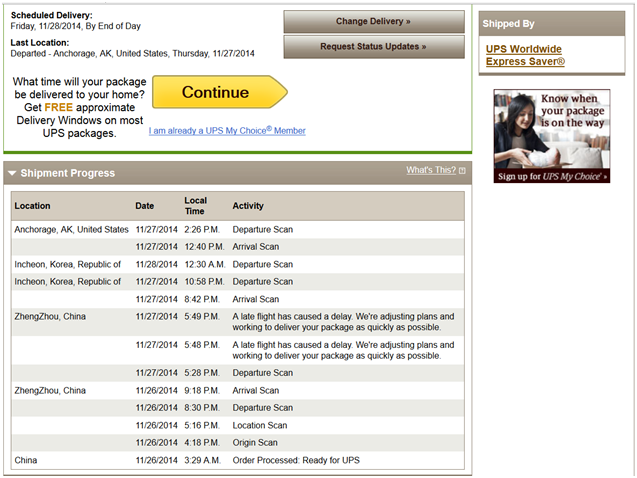Select ZhengZhou, China cell dated 11/27/2014
Image resolution: width=637 pixels, height=478 pixels.
[50, 317]
